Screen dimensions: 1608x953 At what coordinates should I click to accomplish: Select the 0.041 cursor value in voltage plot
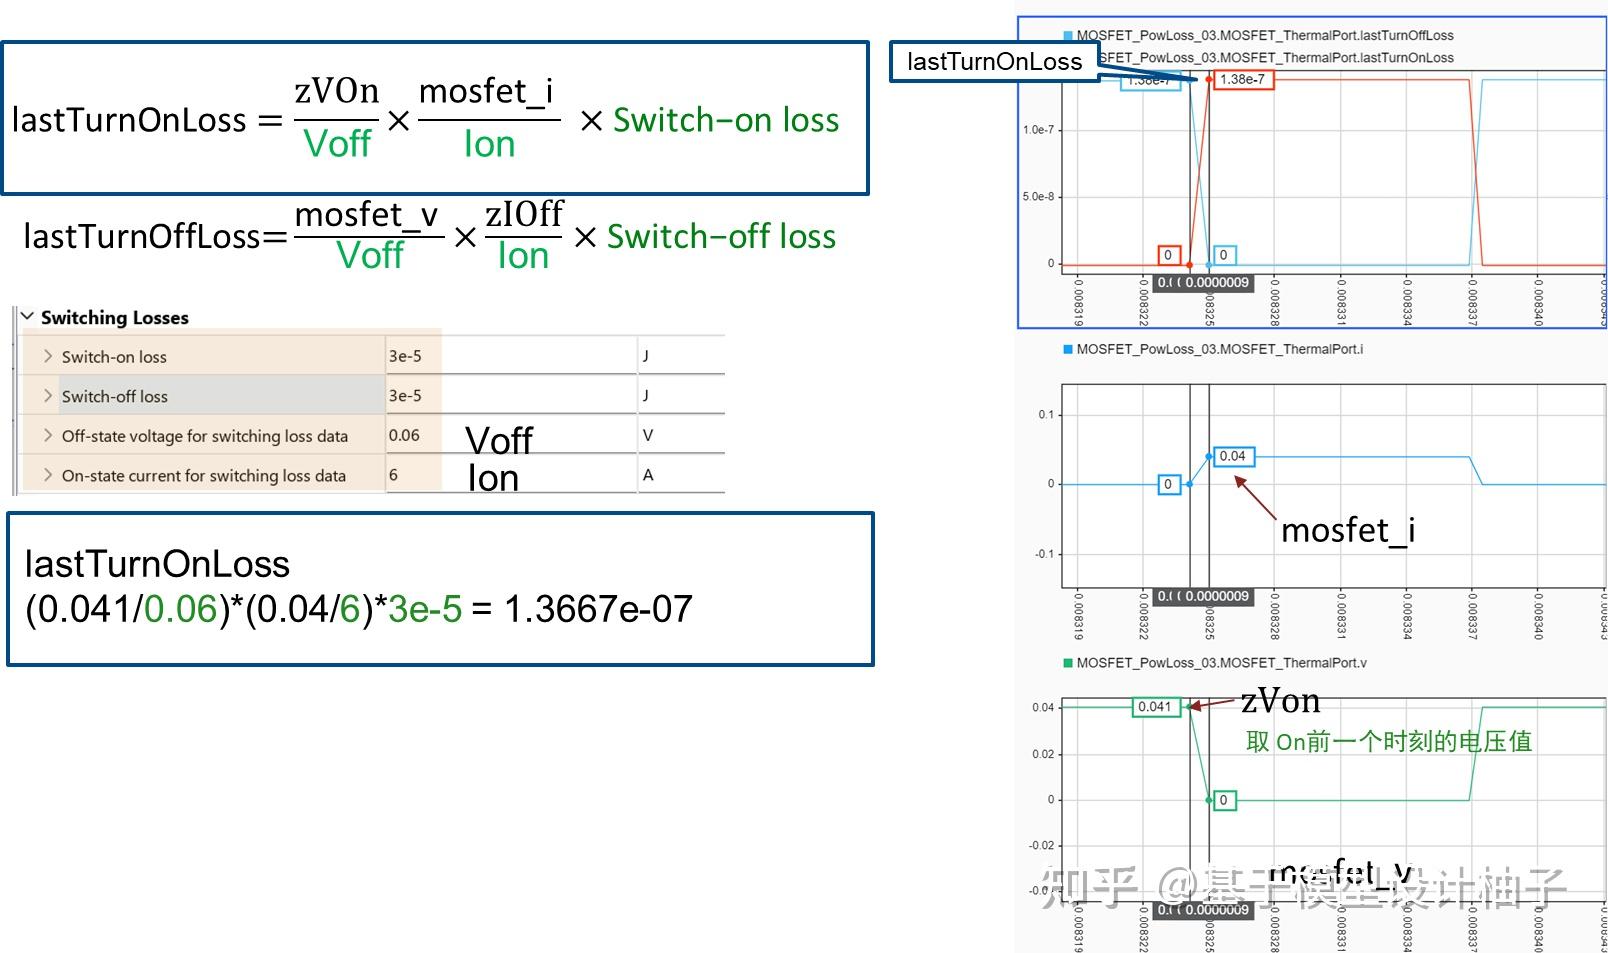(x=1155, y=707)
